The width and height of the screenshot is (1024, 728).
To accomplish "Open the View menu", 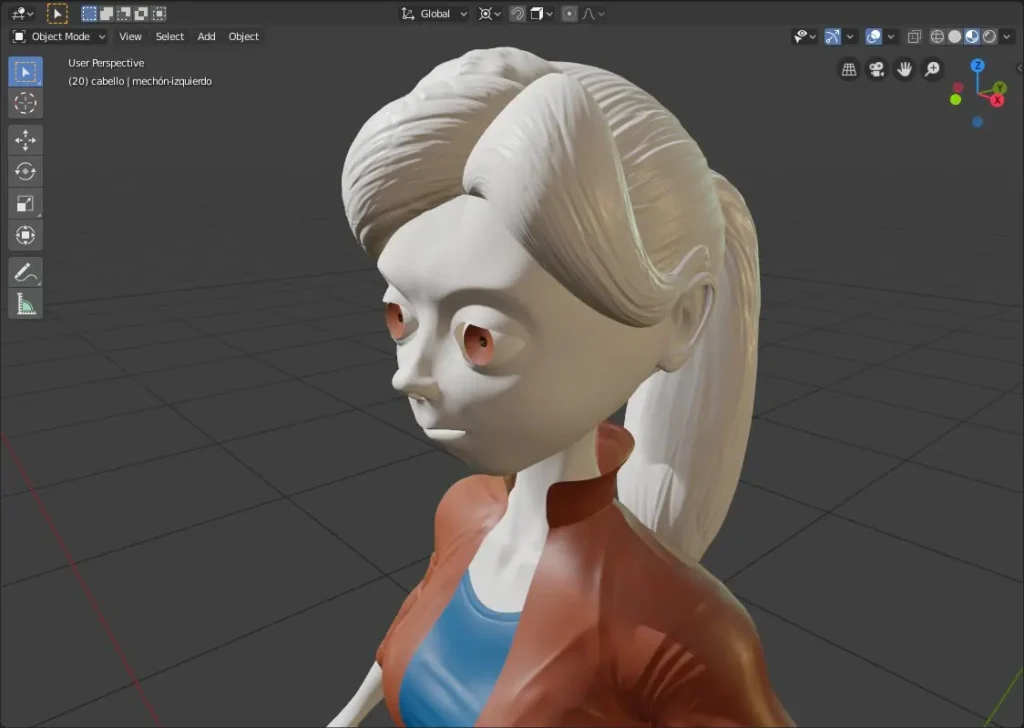I will [130, 37].
